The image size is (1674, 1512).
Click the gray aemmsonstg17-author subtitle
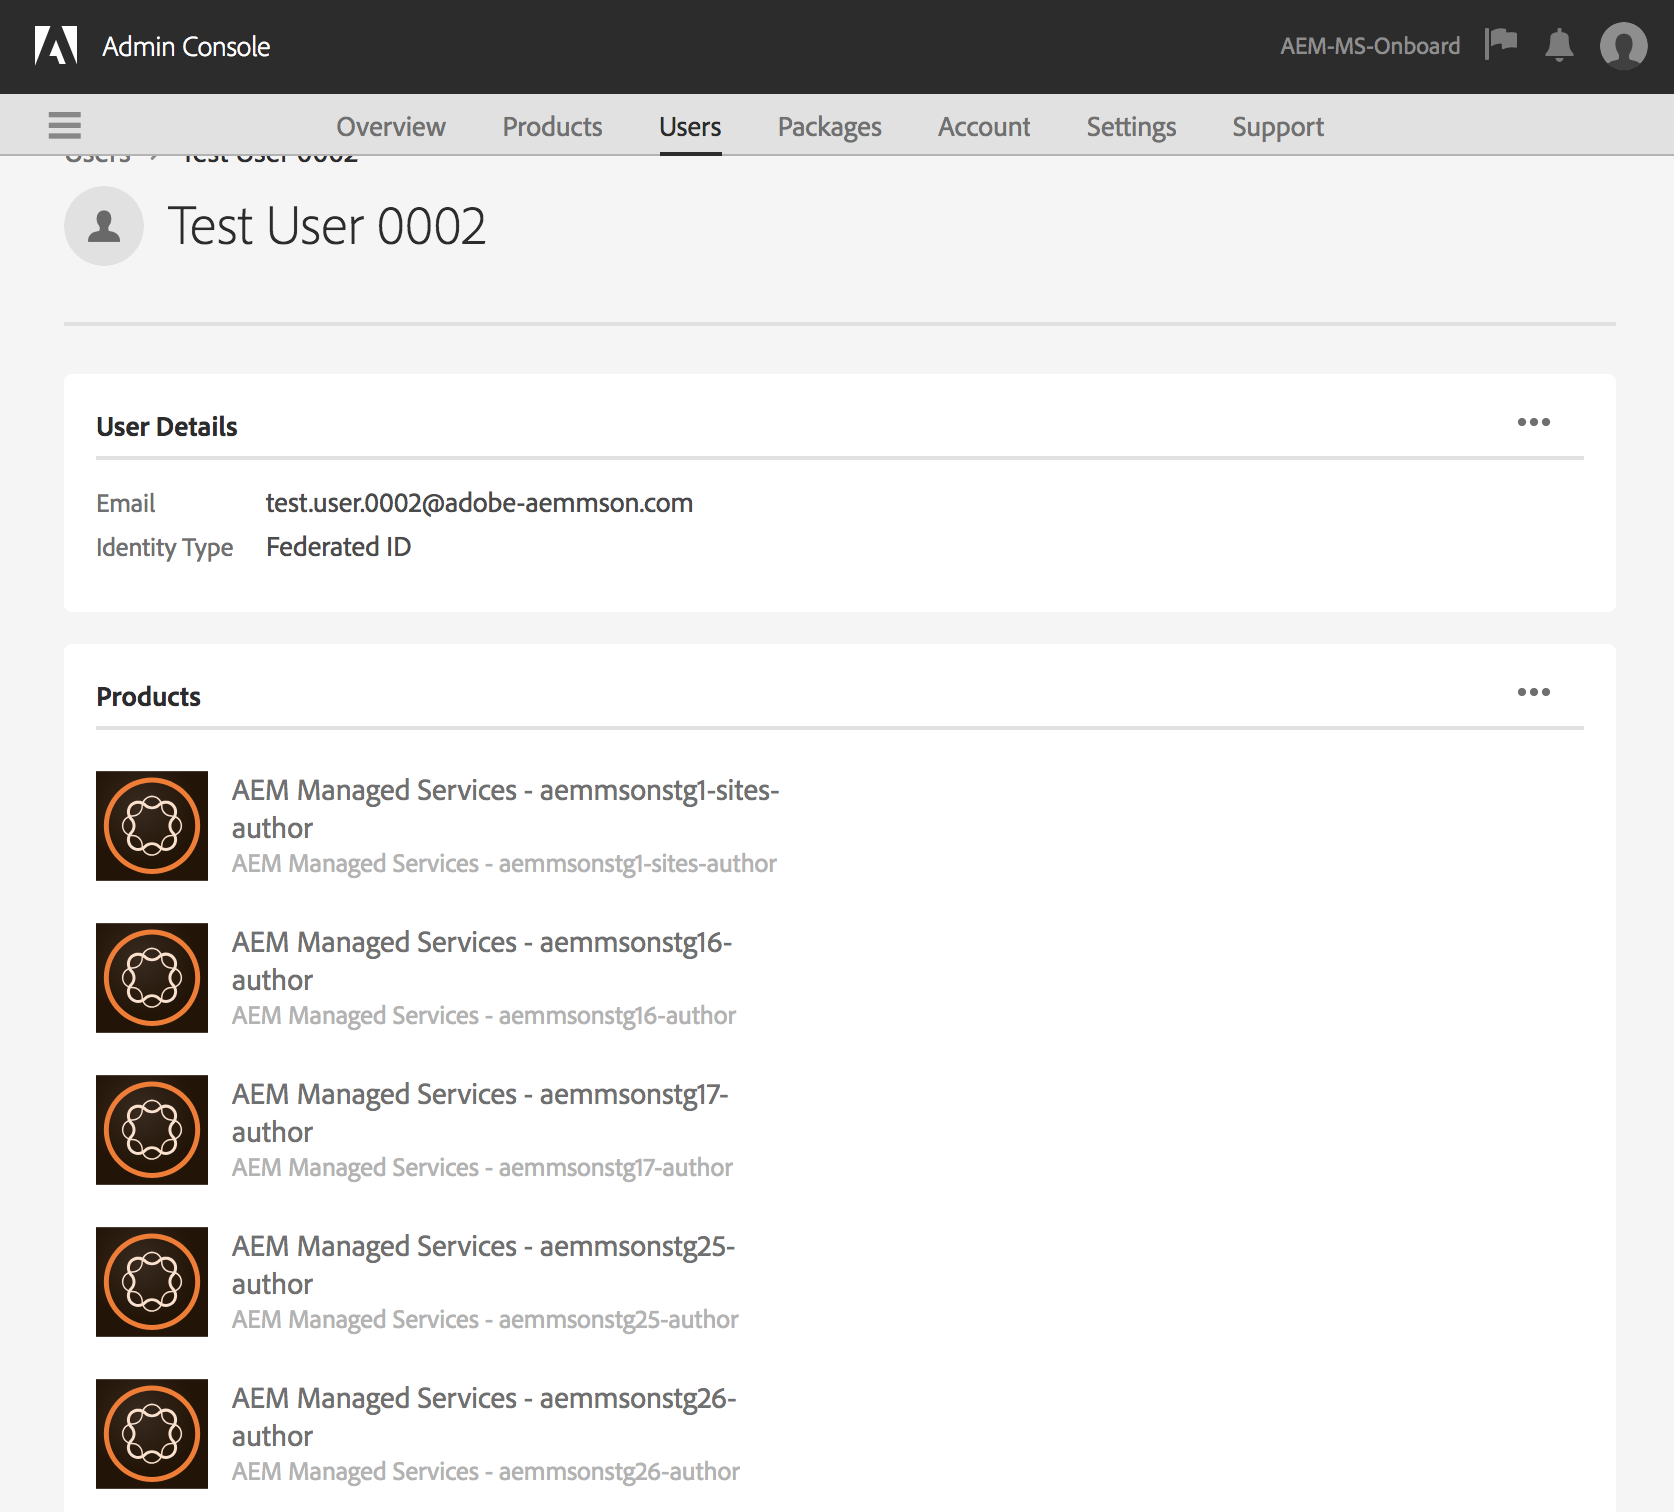[482, 1168]
